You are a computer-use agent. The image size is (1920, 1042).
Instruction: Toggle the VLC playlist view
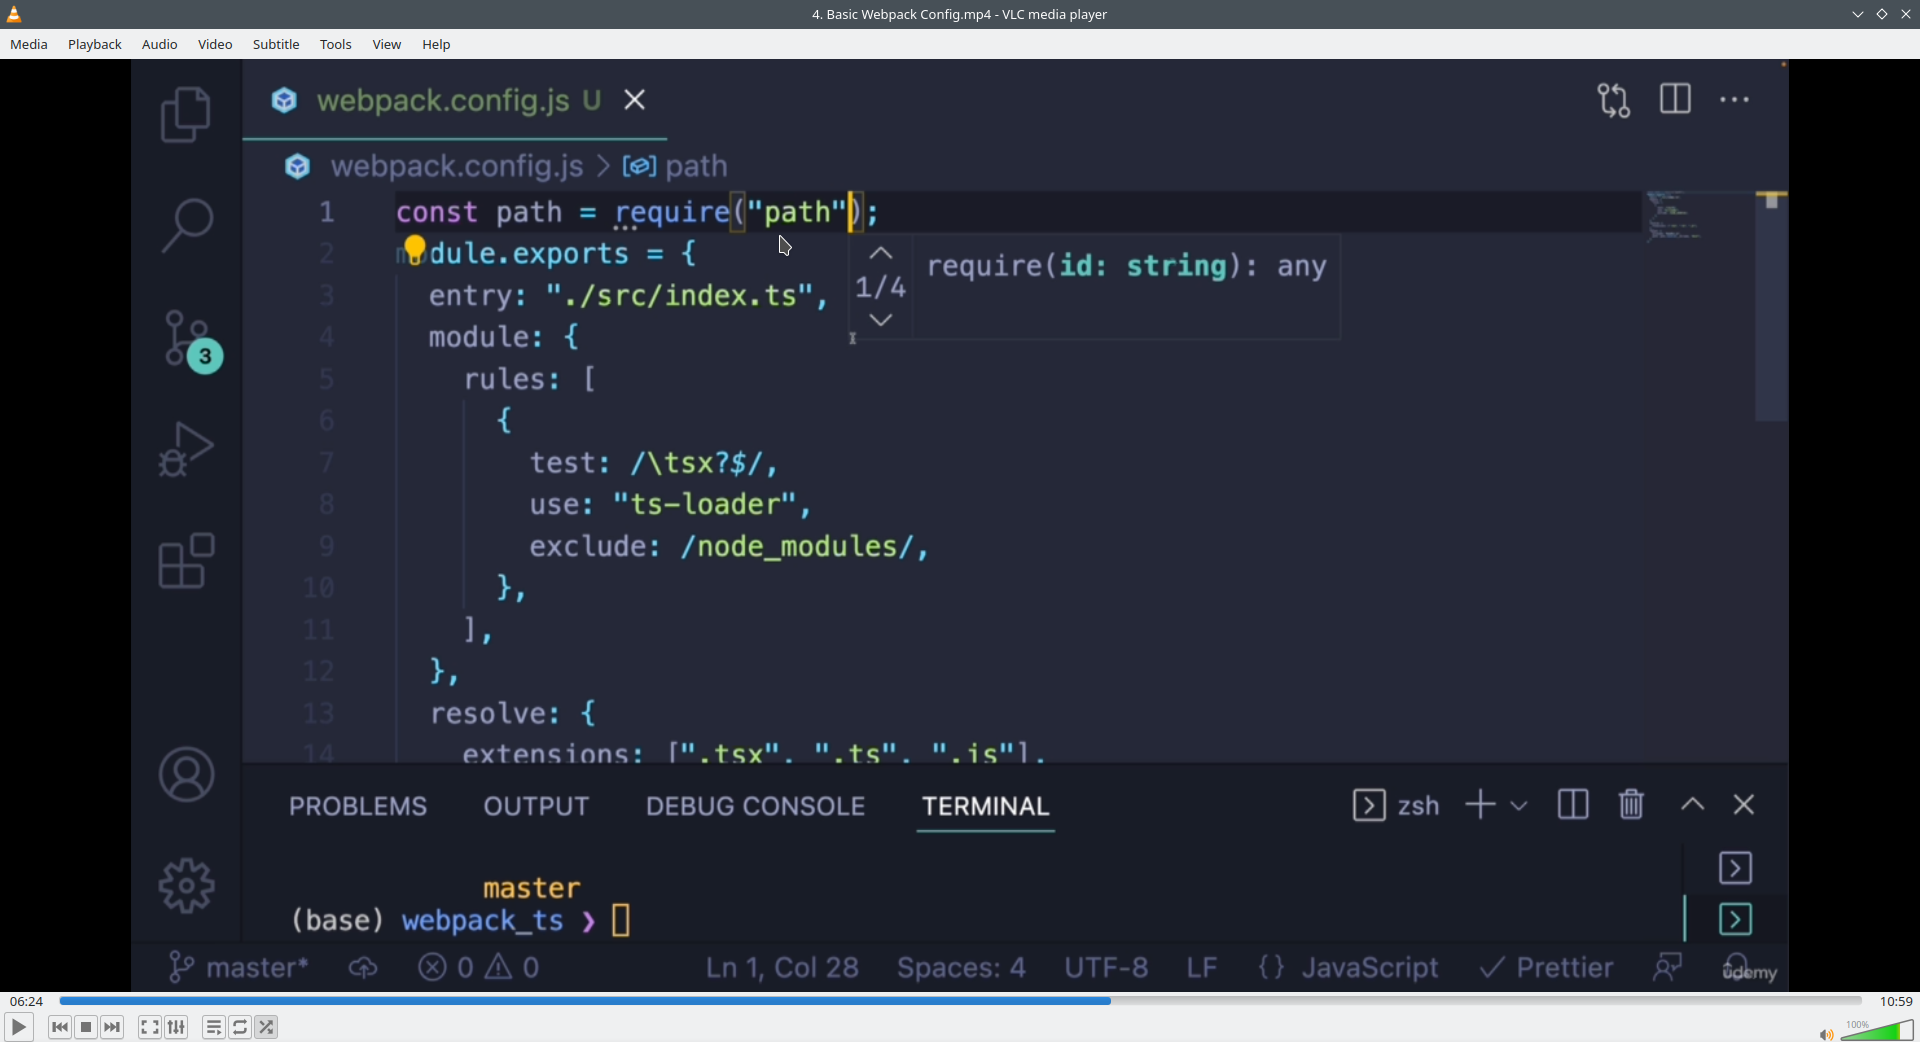(x=214, y=1027)
